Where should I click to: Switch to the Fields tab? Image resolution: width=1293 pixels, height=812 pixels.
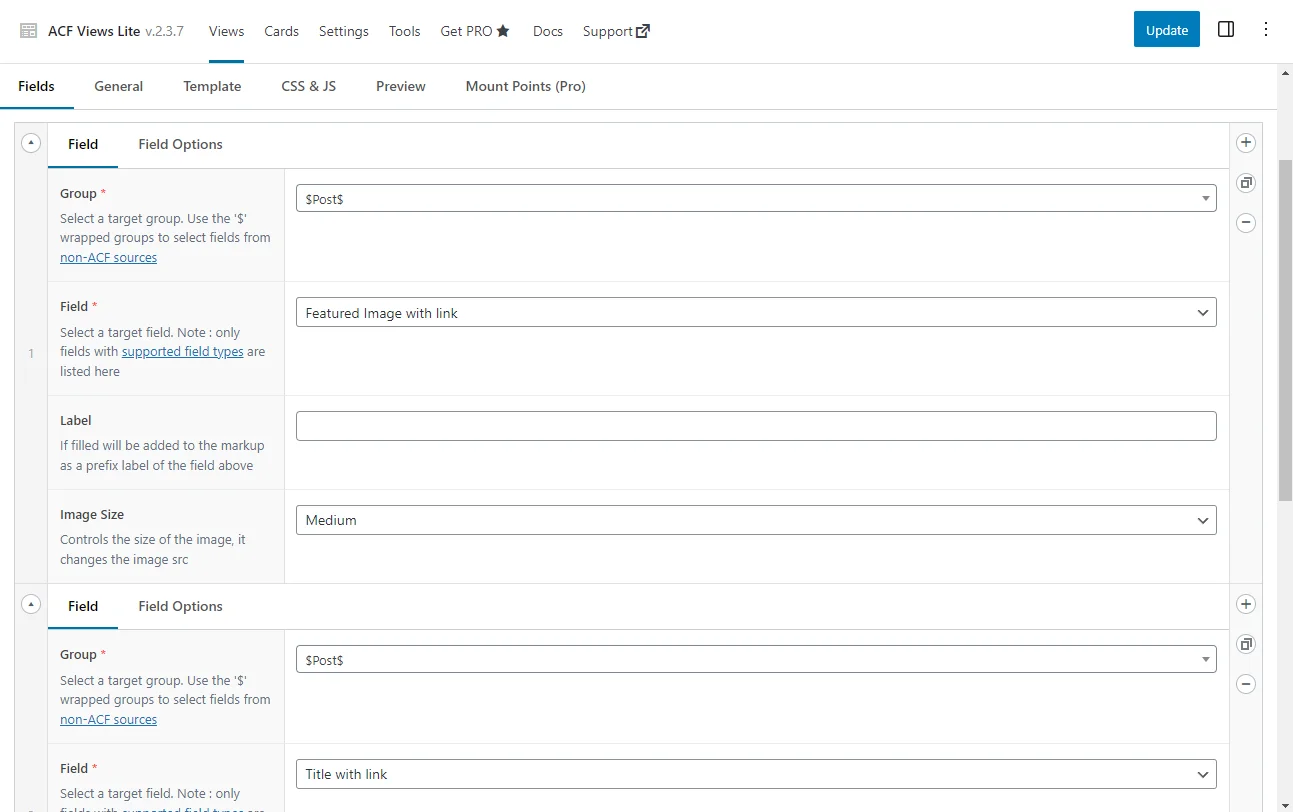37,86
